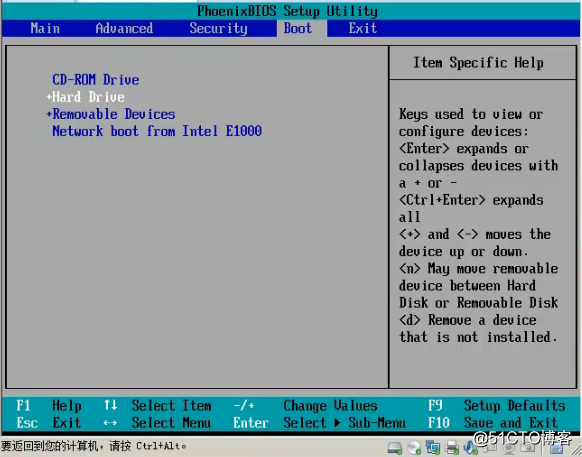Click the network adapter status icon

point(433,448)
